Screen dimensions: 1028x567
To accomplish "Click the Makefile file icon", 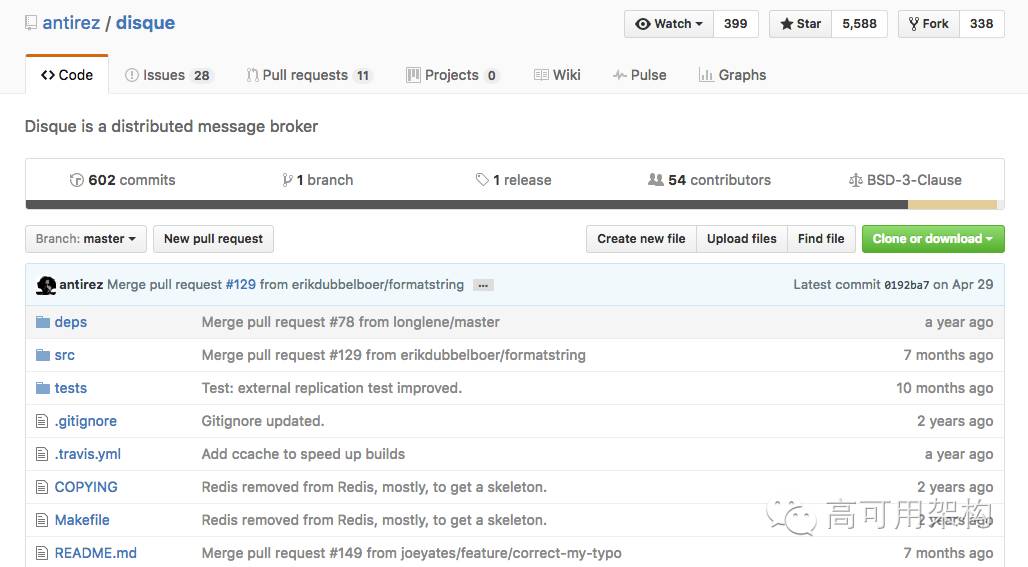I will [x=42, y=520].
